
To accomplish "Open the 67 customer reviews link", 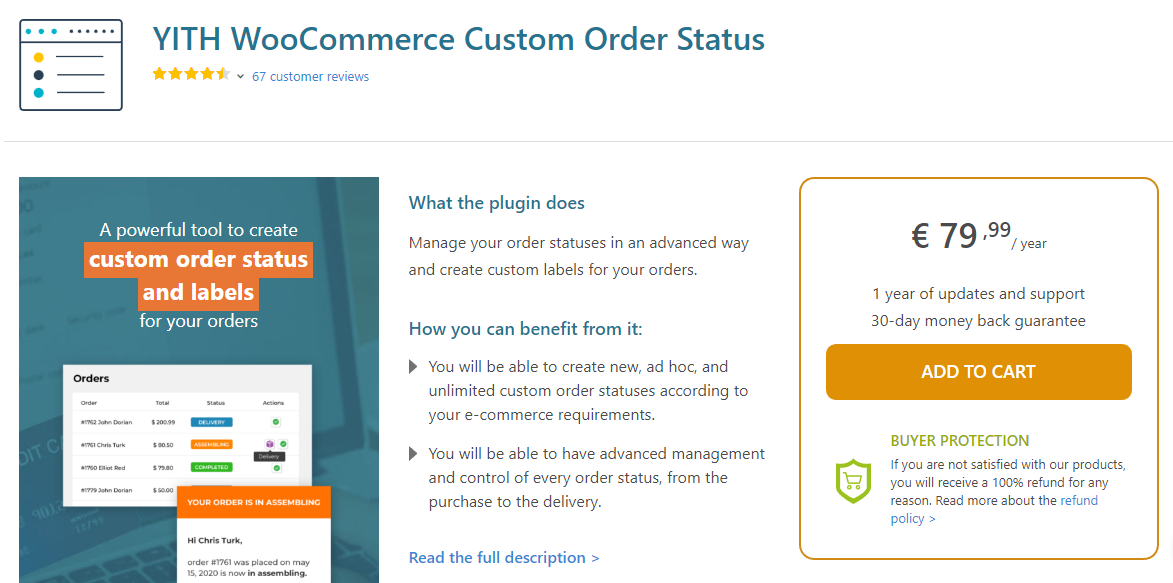I will pos(310,76).
